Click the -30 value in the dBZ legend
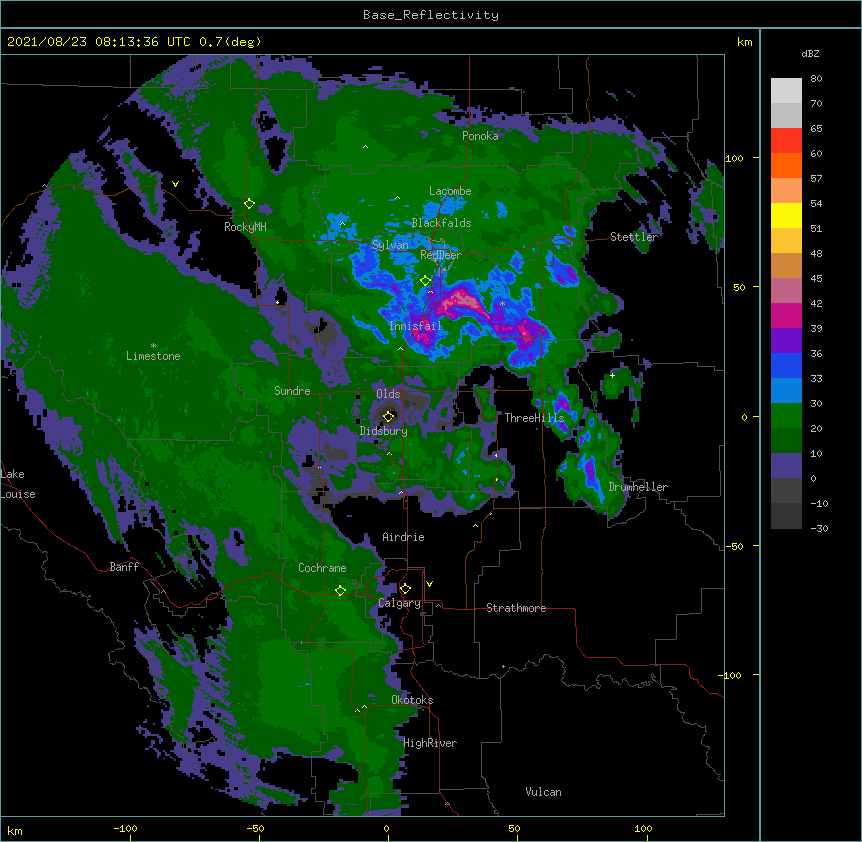 (x=819, y=528)
